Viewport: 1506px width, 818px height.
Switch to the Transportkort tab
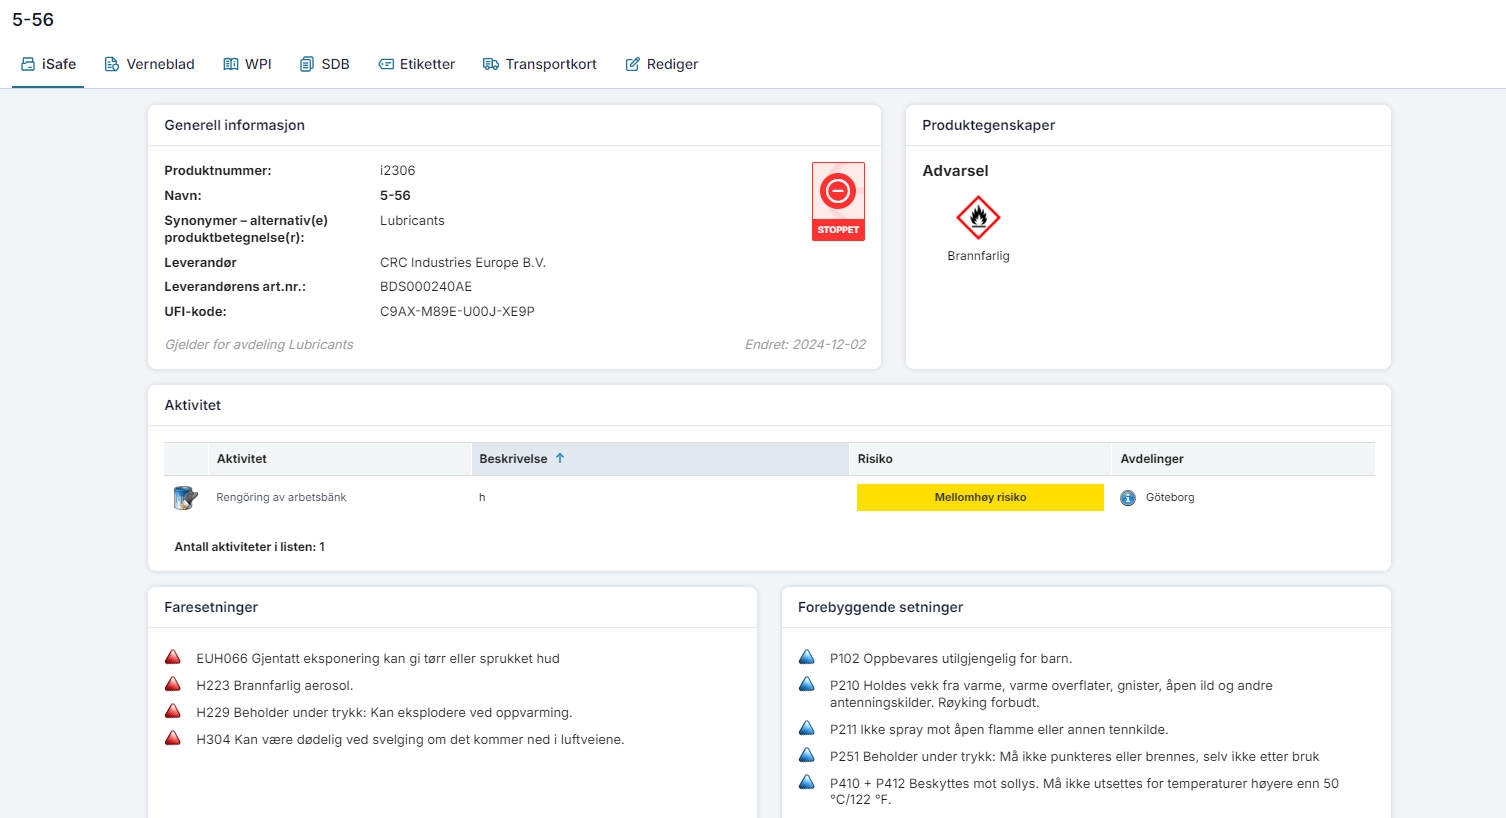click(540, 64)
